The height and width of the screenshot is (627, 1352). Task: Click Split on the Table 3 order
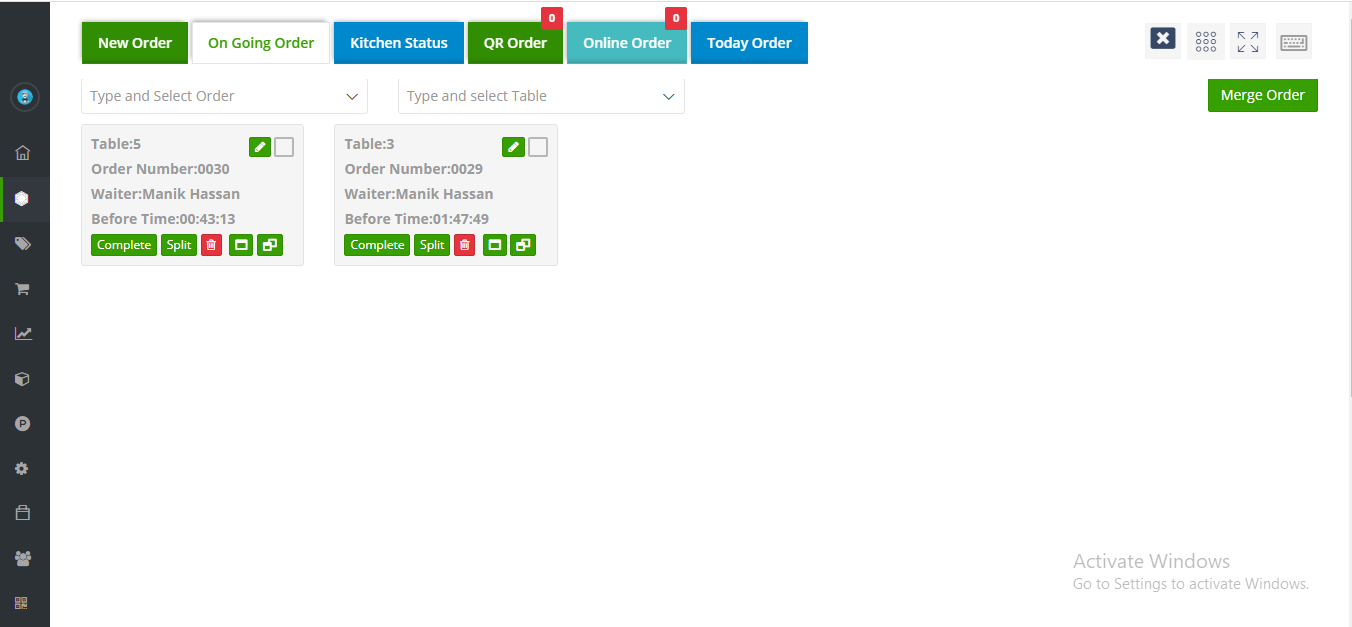click(x=432, y=245)
